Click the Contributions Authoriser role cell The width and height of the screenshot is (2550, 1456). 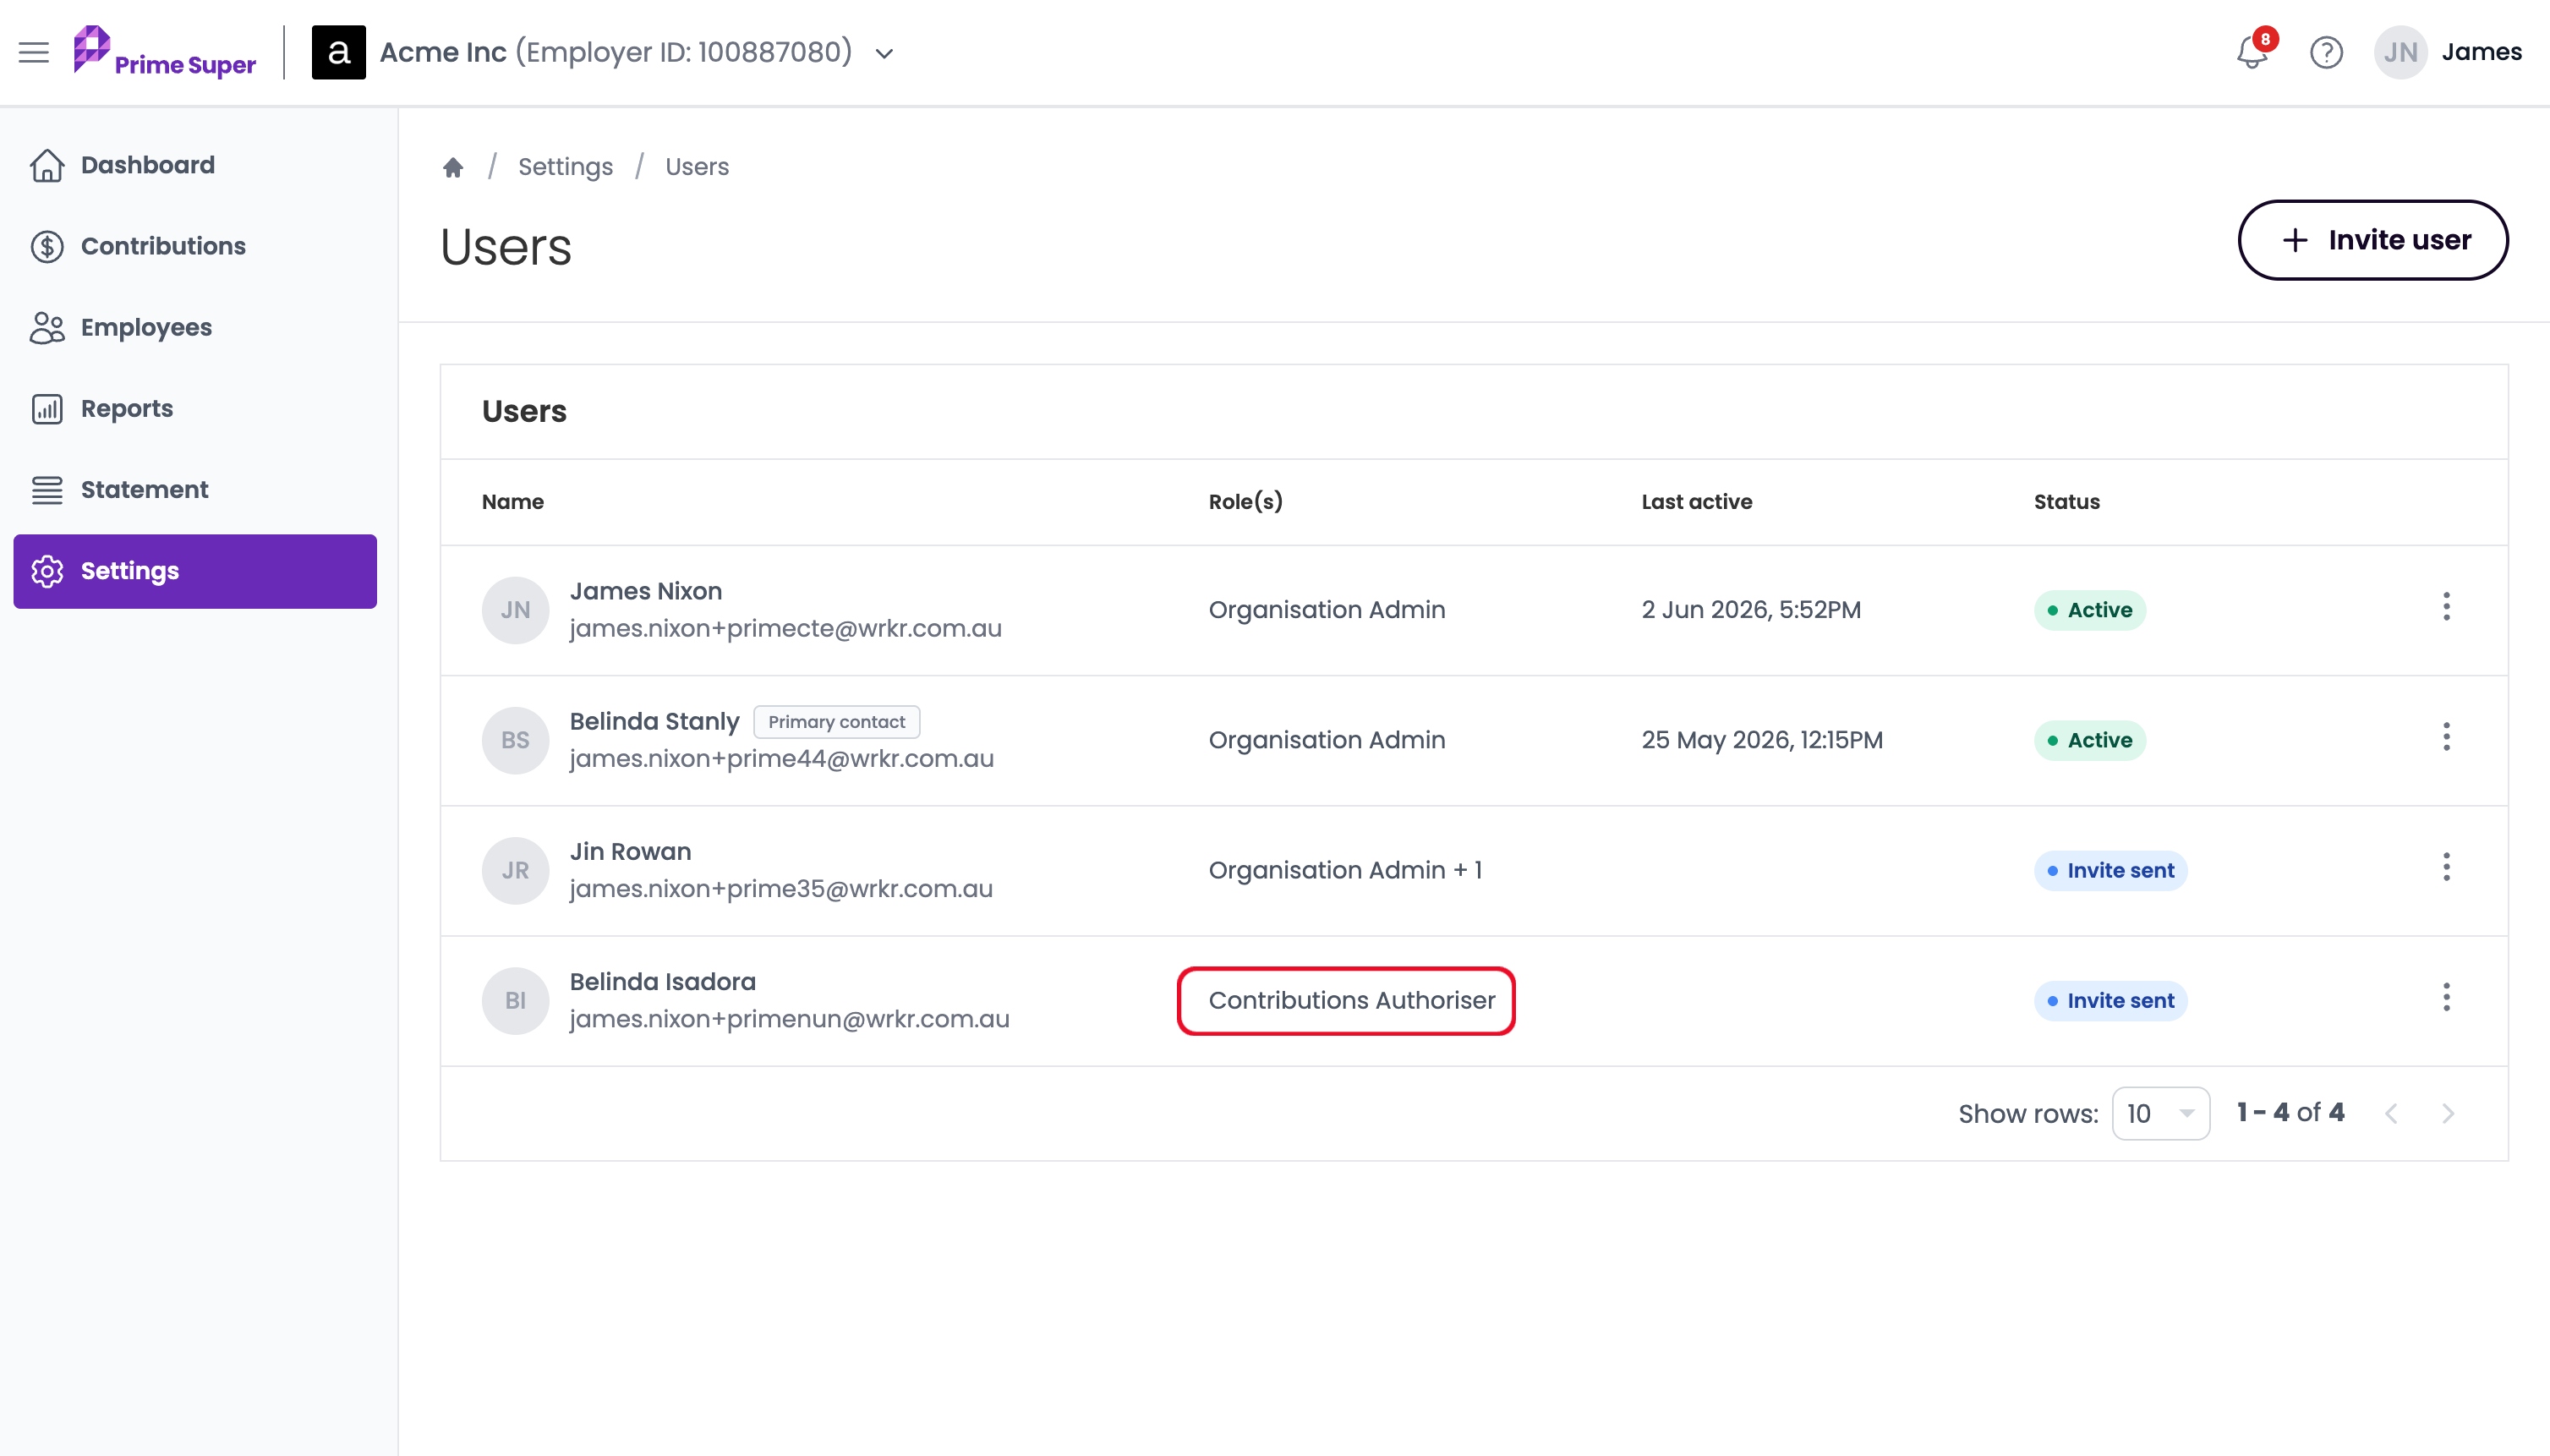pyautogui.click(x=1352, y=1000)
